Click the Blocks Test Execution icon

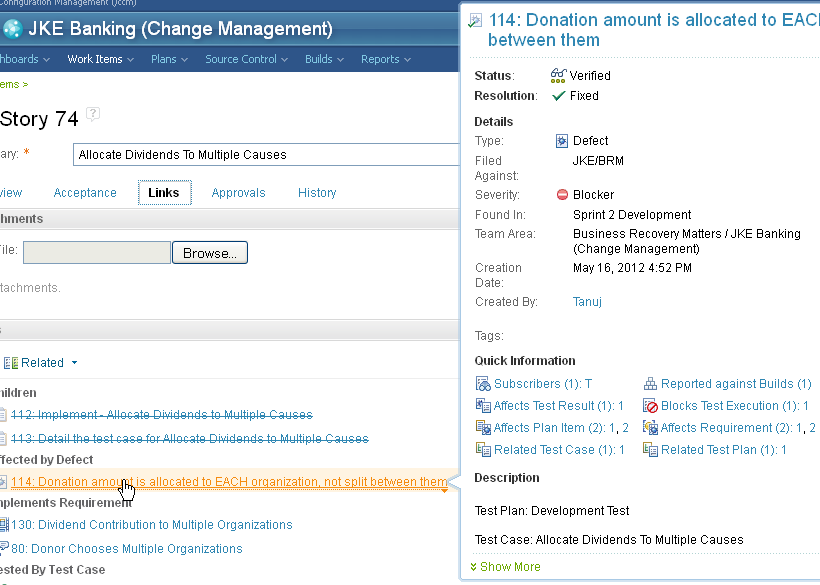651,406
